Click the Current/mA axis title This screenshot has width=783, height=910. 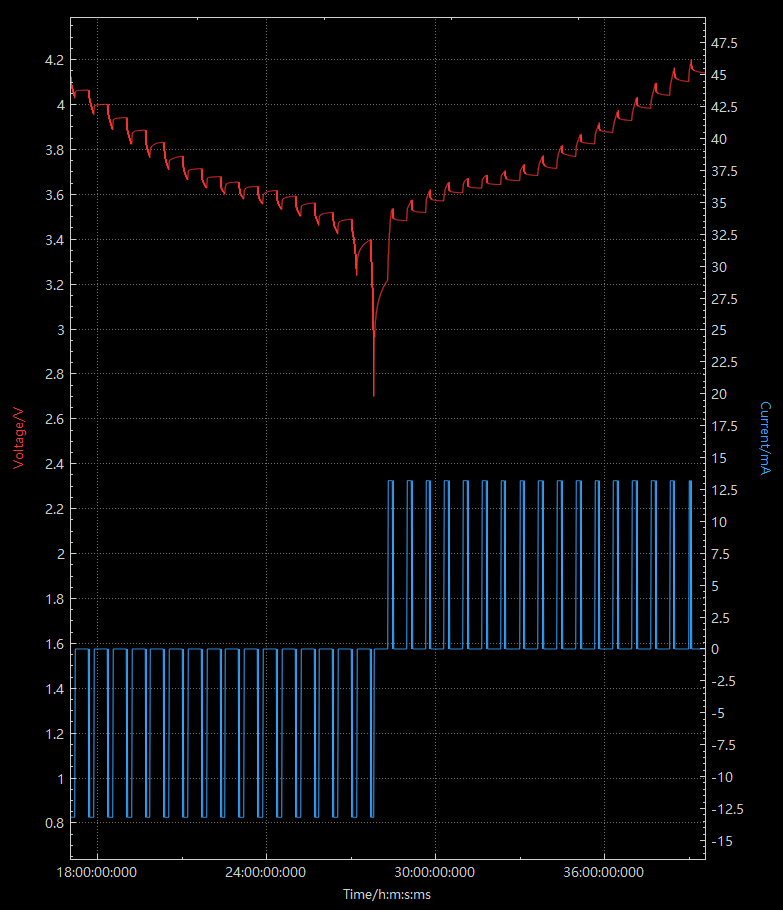point(766,438)
